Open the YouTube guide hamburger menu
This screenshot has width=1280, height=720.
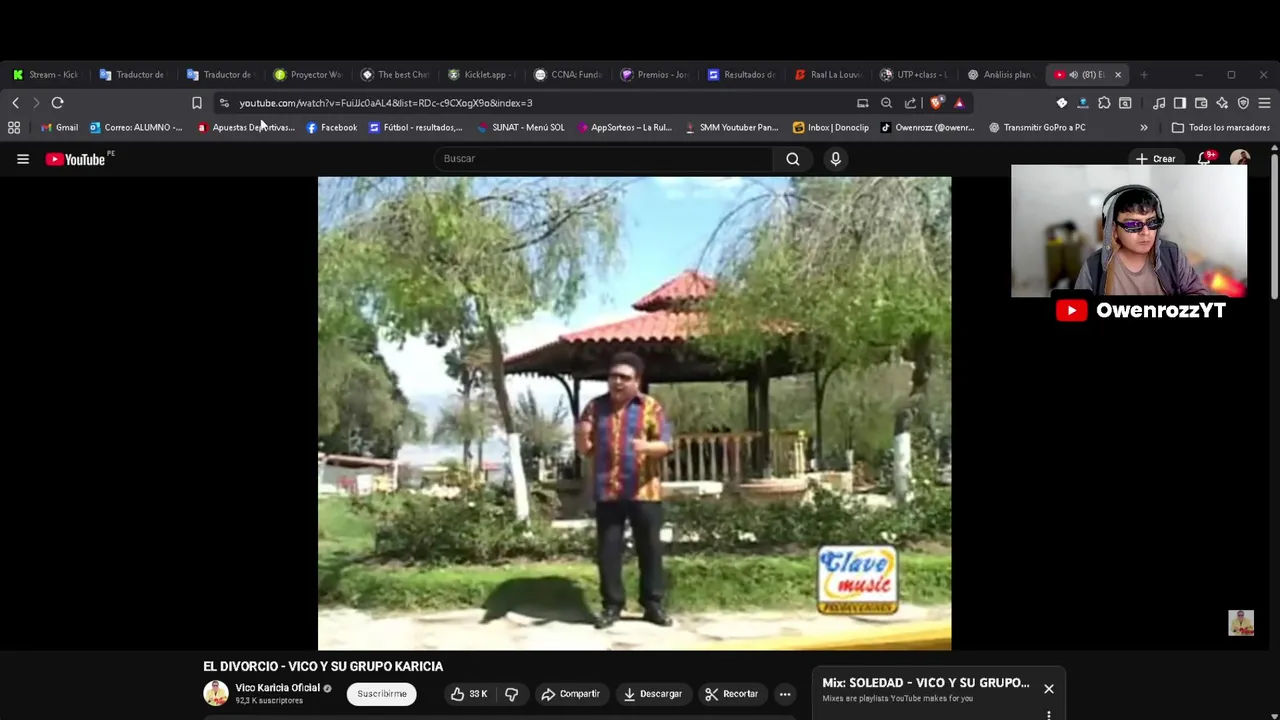pos(22,159)
